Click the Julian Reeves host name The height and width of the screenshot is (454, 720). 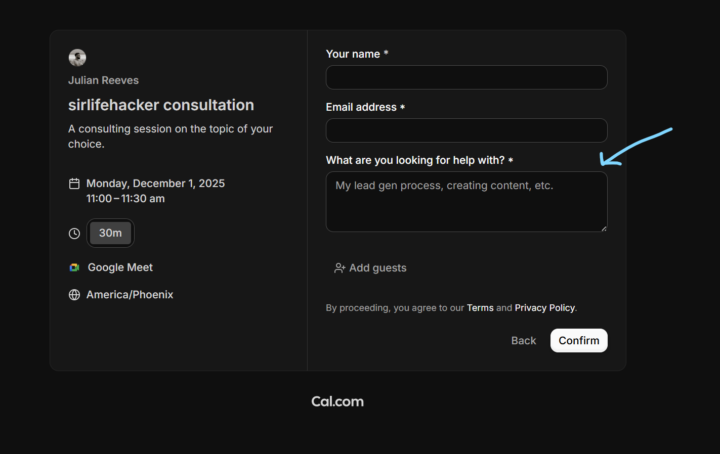tap(103, 80)
